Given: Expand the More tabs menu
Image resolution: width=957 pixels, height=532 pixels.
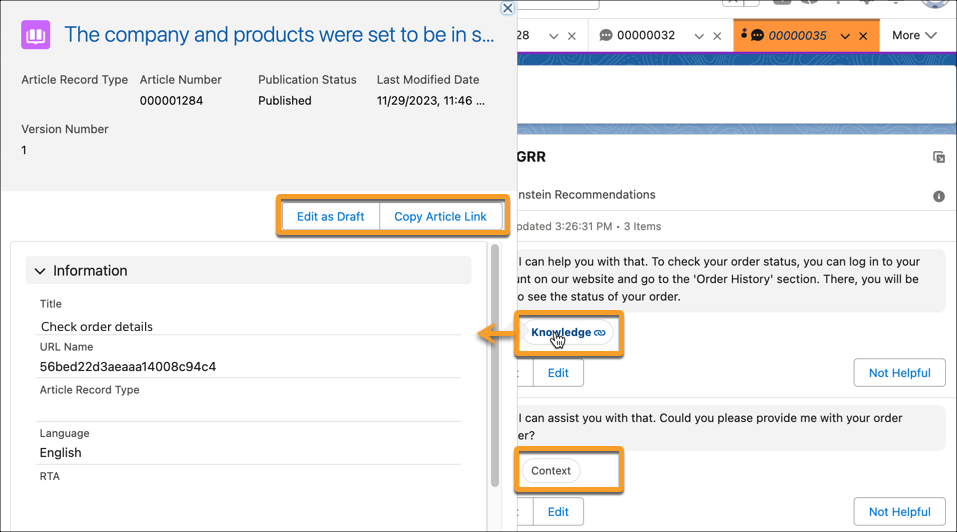Looking at the screenshot, I should point(914,35).
